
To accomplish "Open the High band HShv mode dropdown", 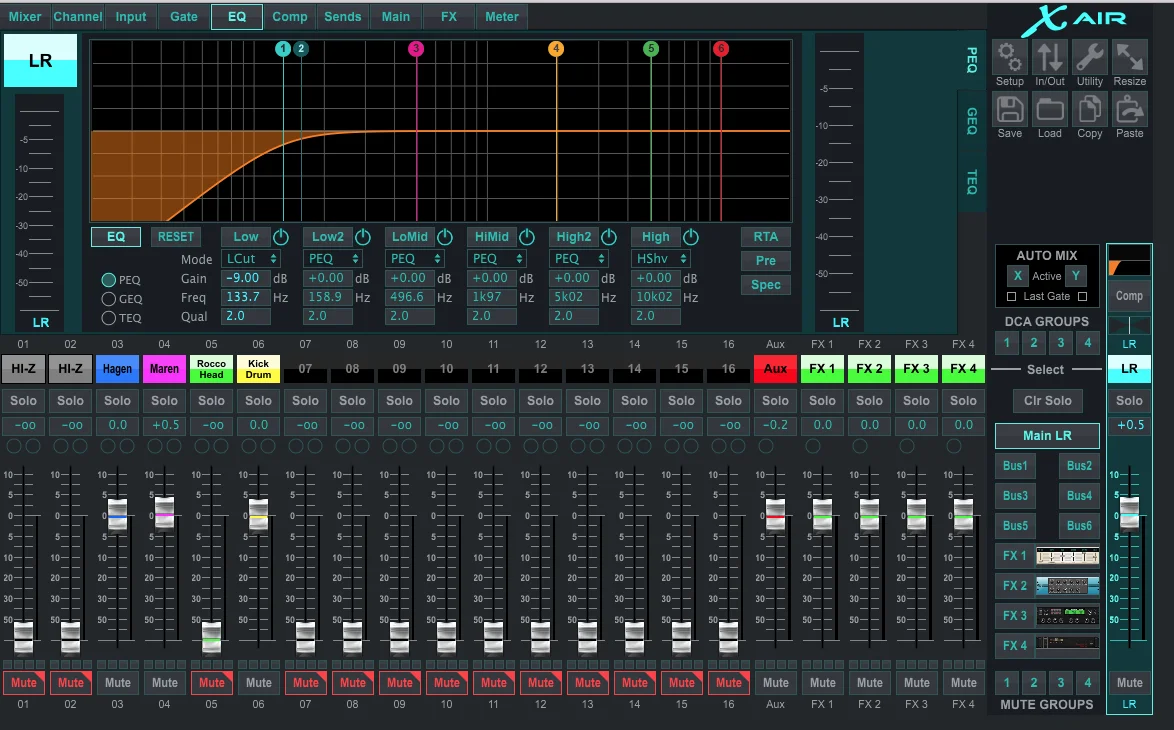I will [661, 259].
